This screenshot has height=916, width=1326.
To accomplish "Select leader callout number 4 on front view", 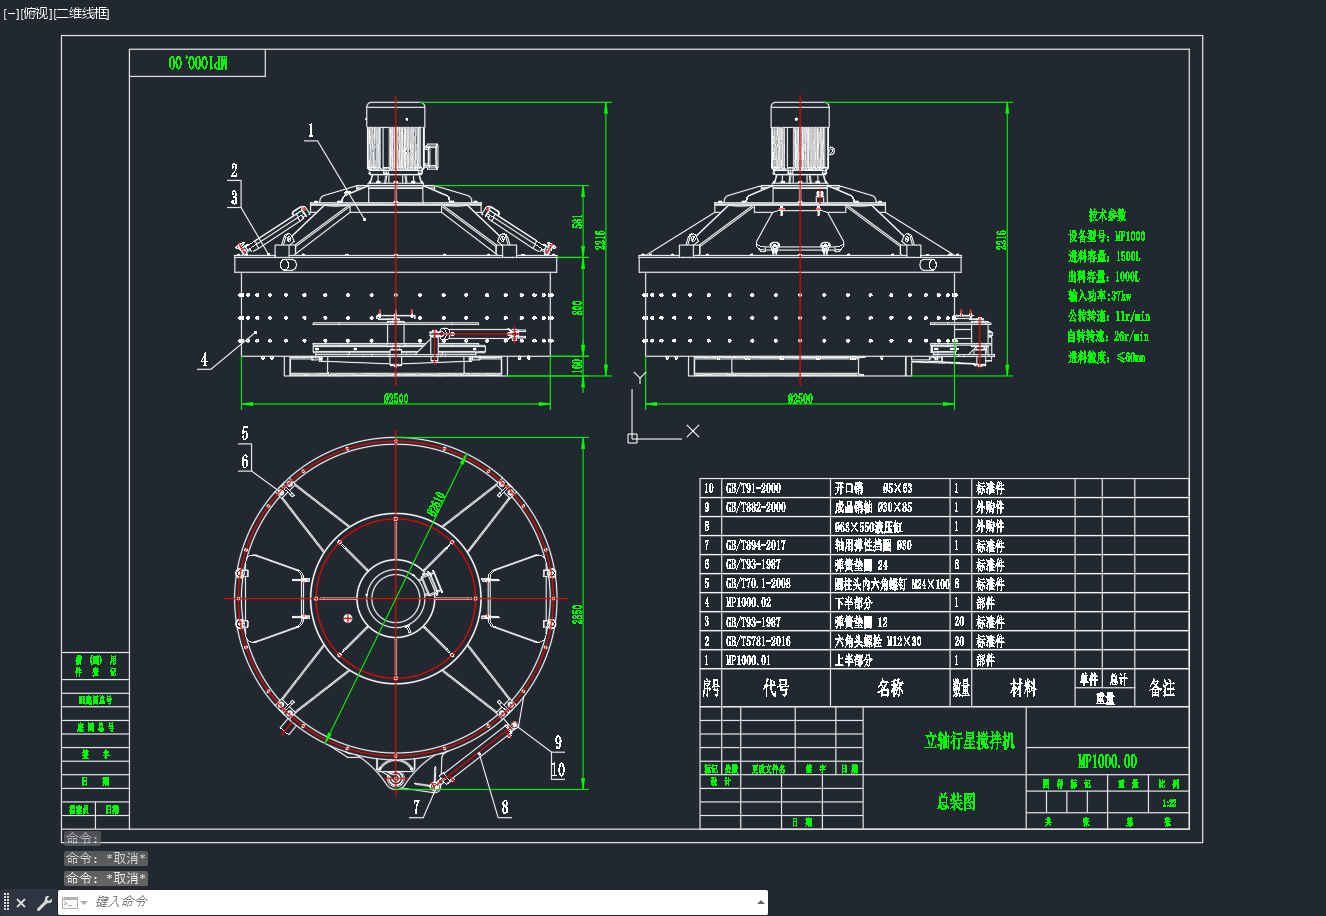I will click(205, 359).
